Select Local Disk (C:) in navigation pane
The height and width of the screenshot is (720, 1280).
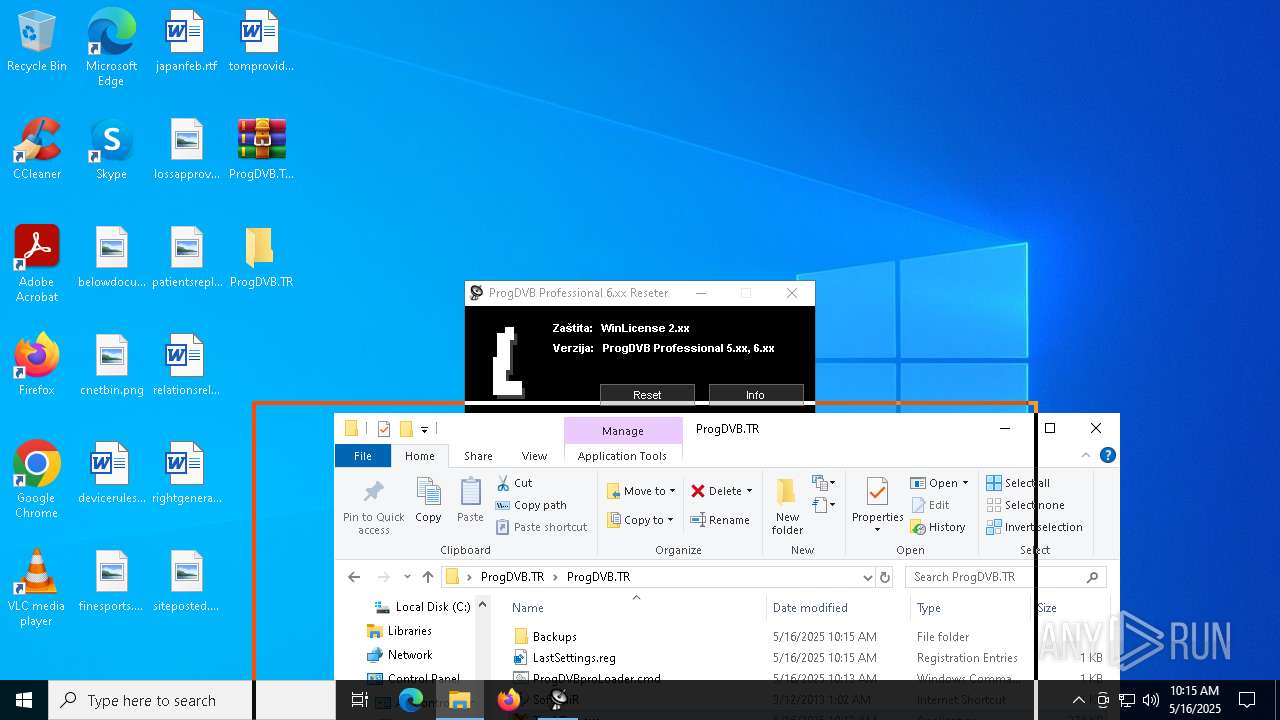click(421, 607)
